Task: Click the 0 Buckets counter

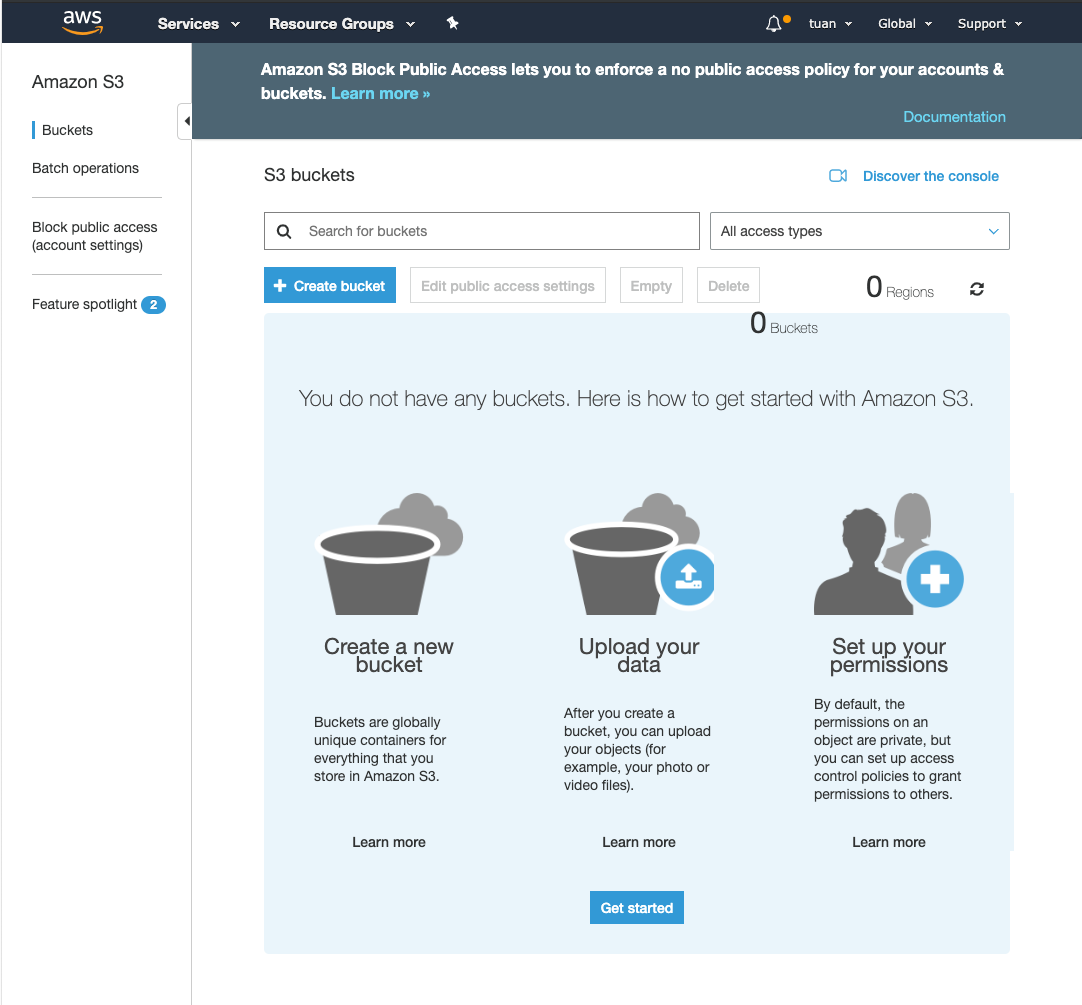Action: (784, 324)
